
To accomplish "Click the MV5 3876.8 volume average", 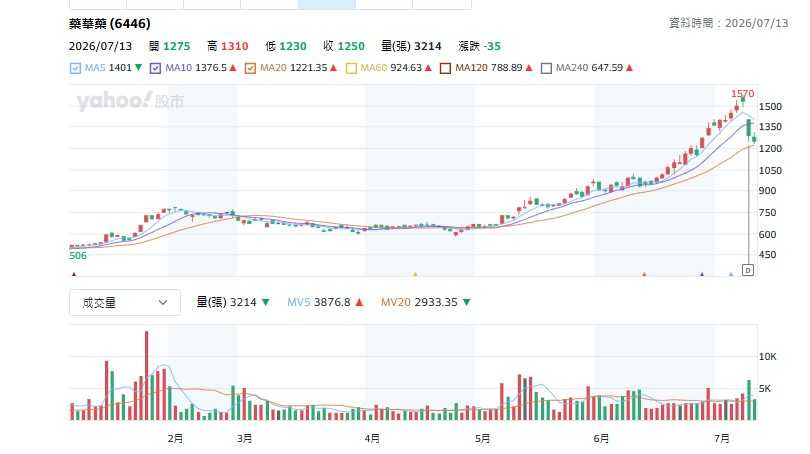I will tap(325, 302).
